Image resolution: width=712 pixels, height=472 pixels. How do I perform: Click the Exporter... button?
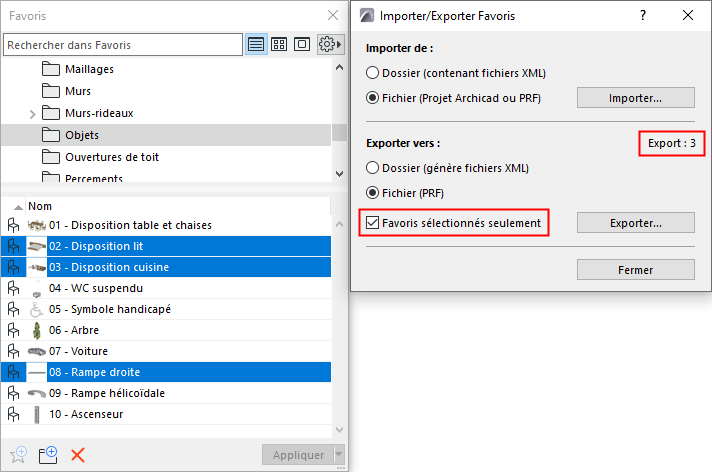tap(635, 222)
